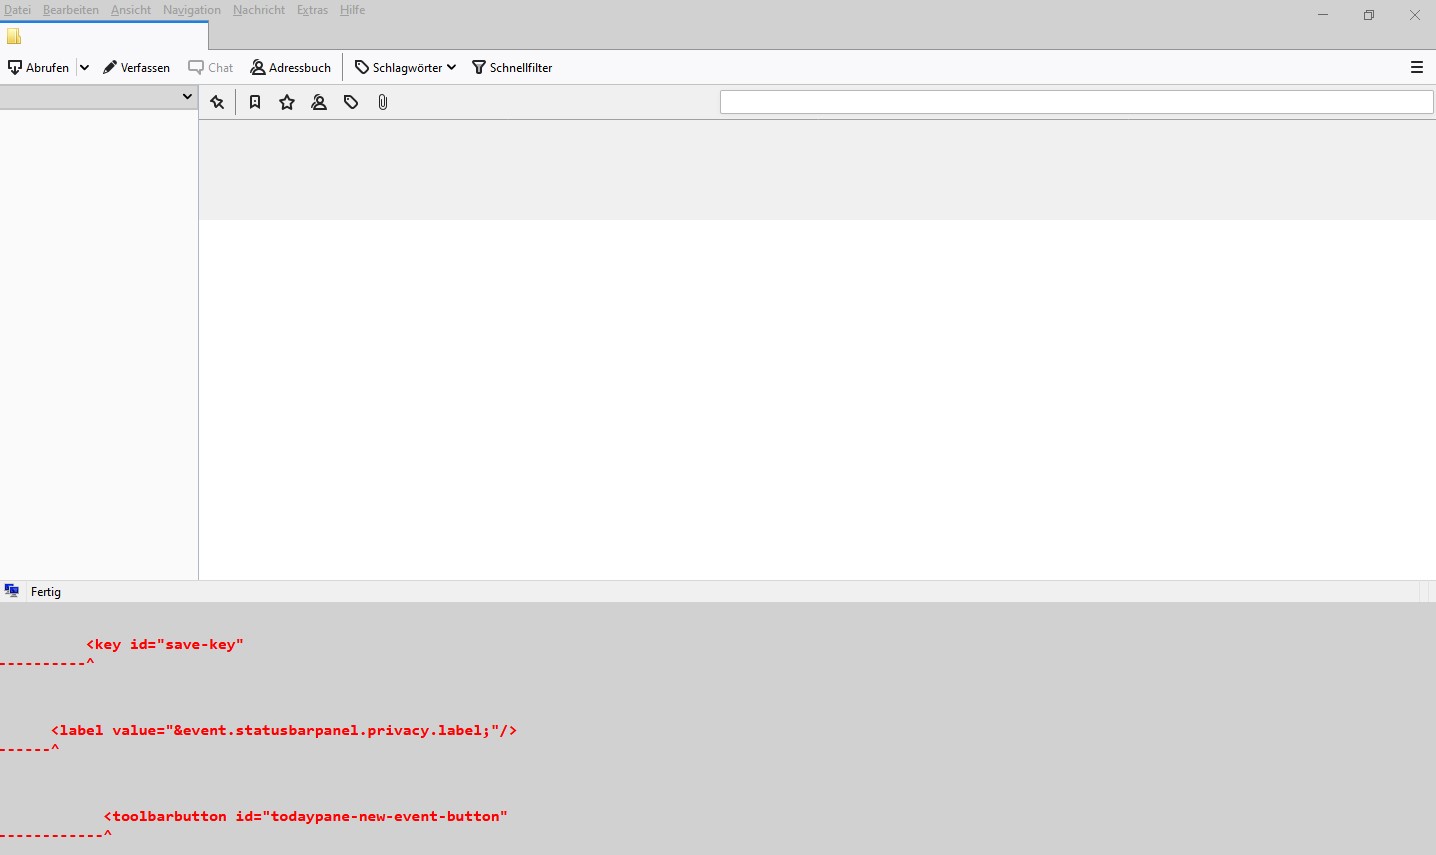Expand the folder pane view dropdown
Screen dimensions: 1436x855
point(187,97)
